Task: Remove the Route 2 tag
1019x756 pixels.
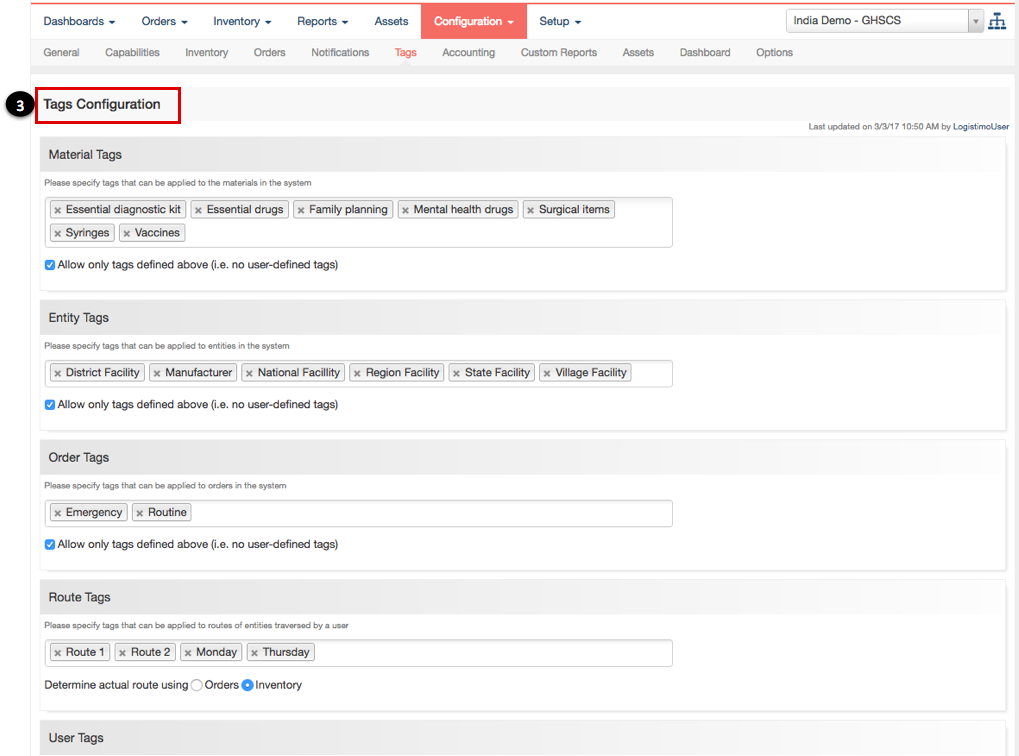Action: [x=122, y=653]
